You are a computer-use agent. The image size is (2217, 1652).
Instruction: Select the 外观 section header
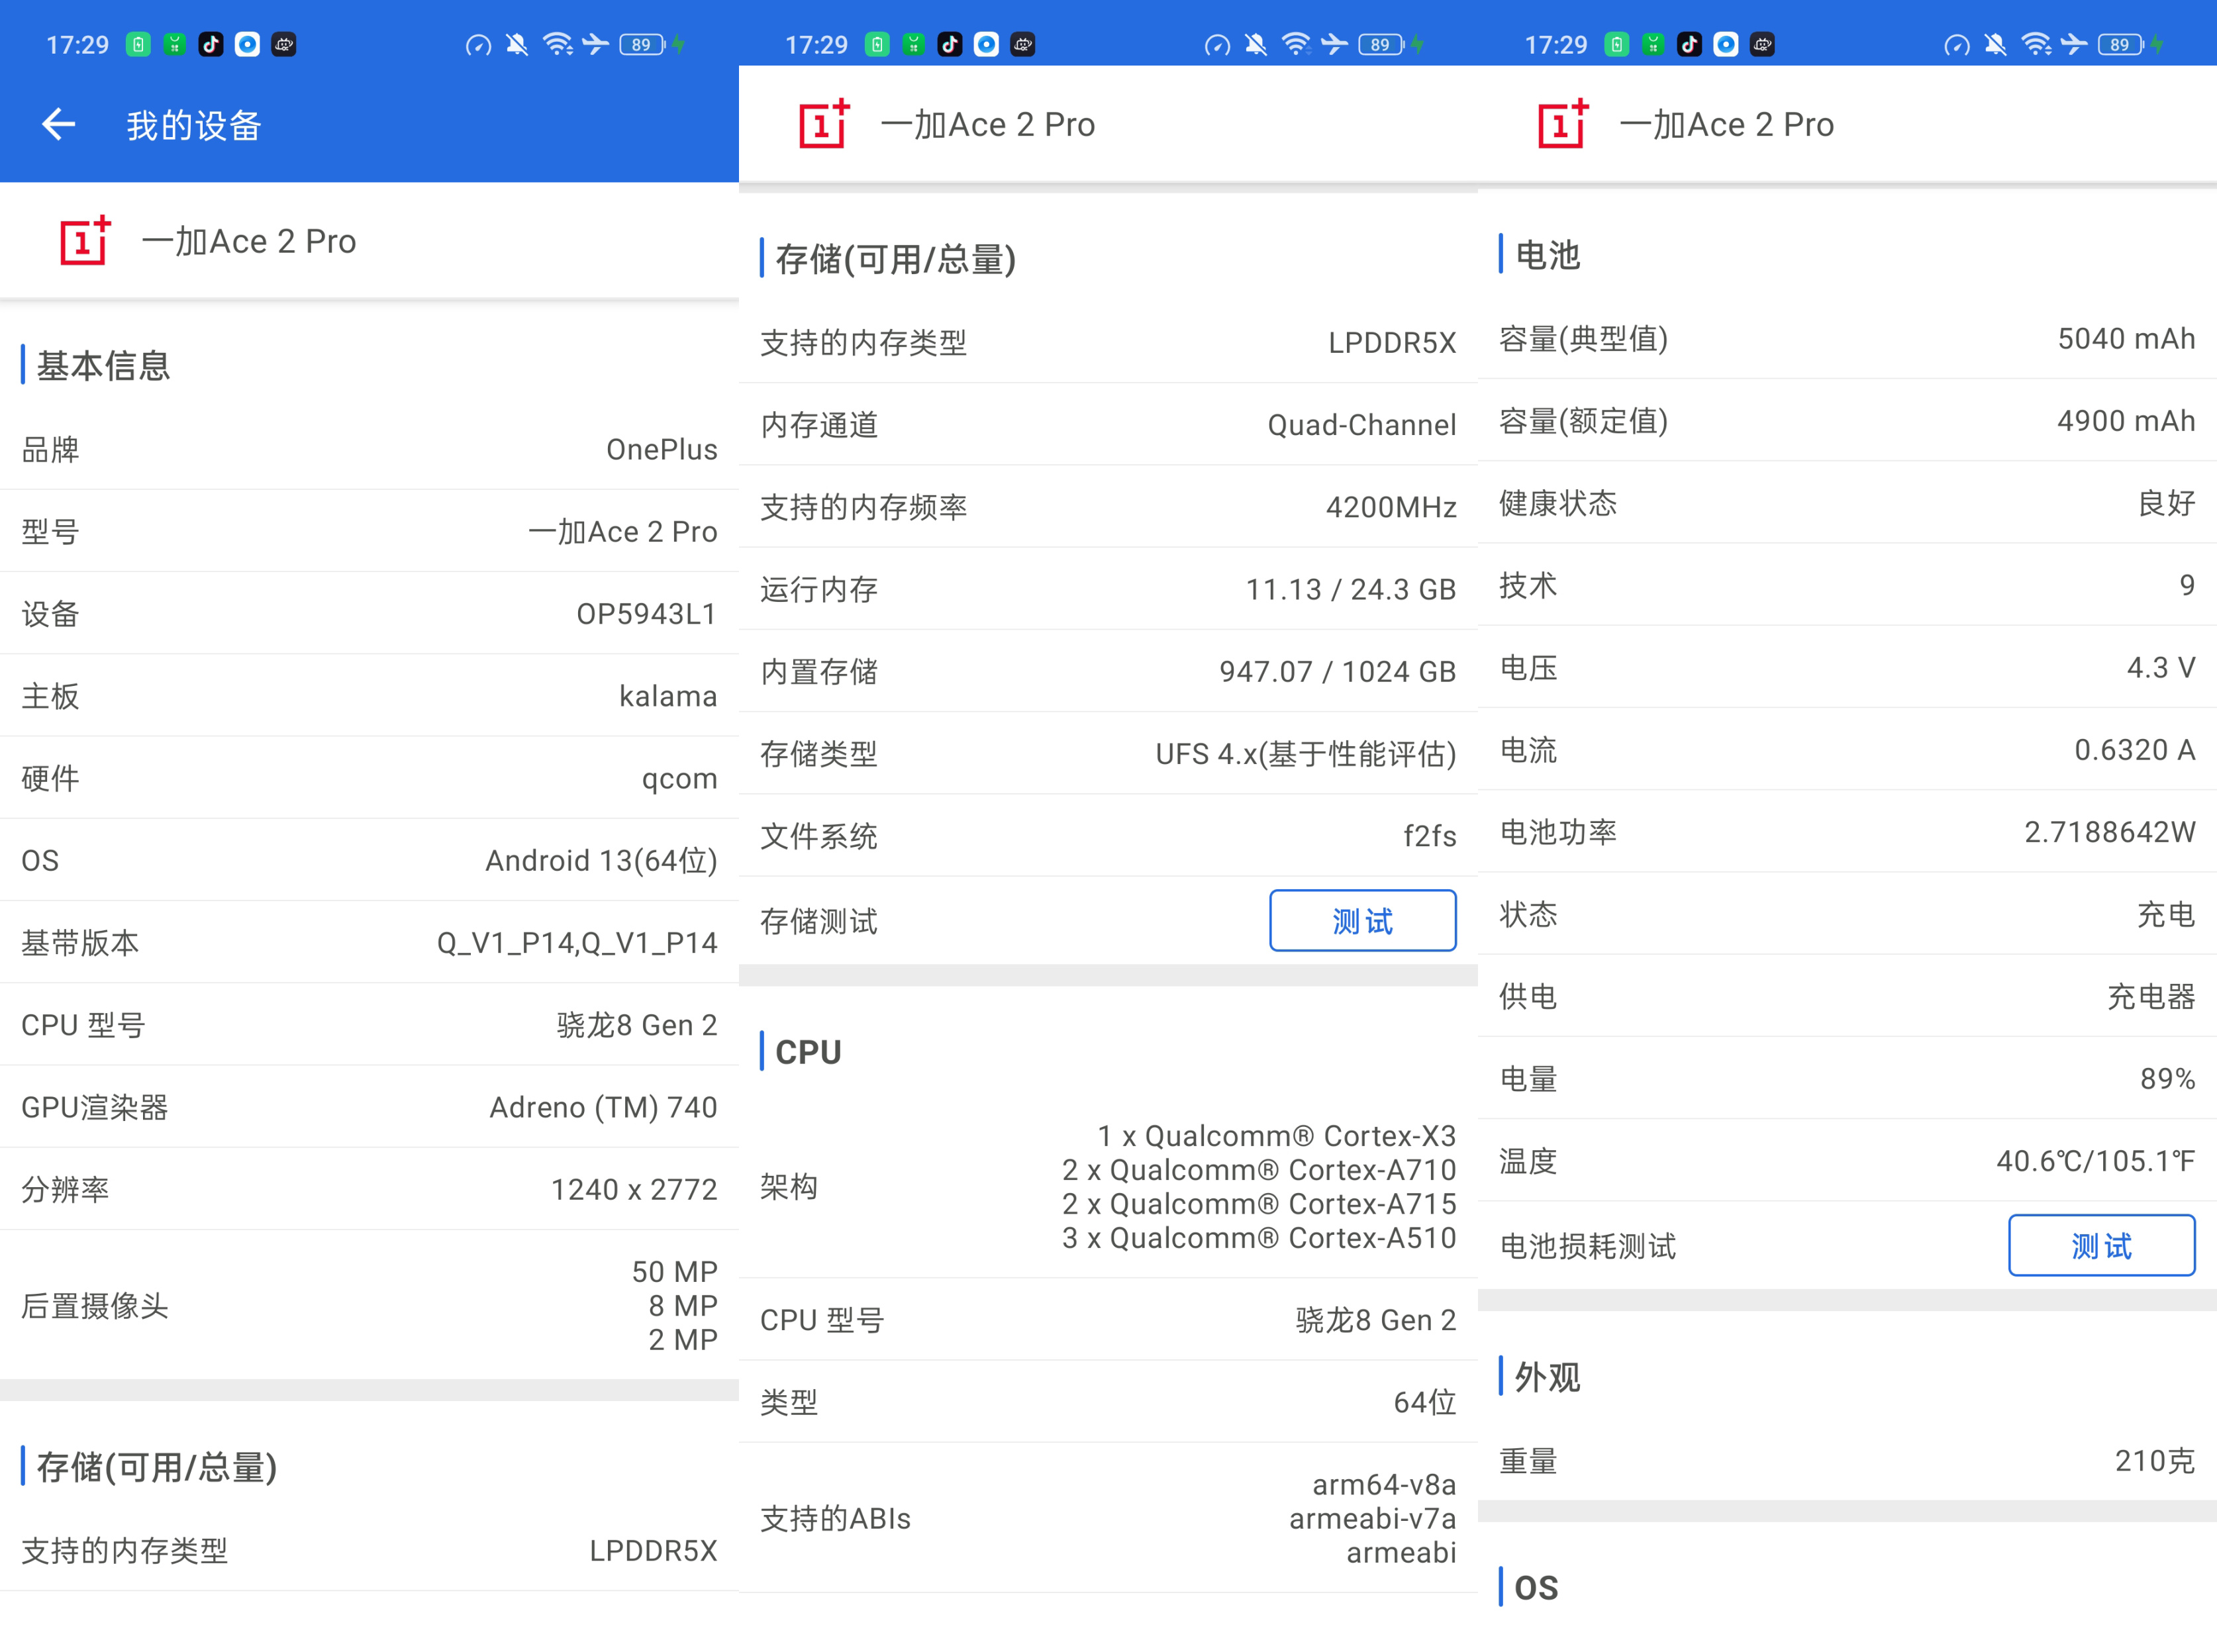coord(1547,1377)
